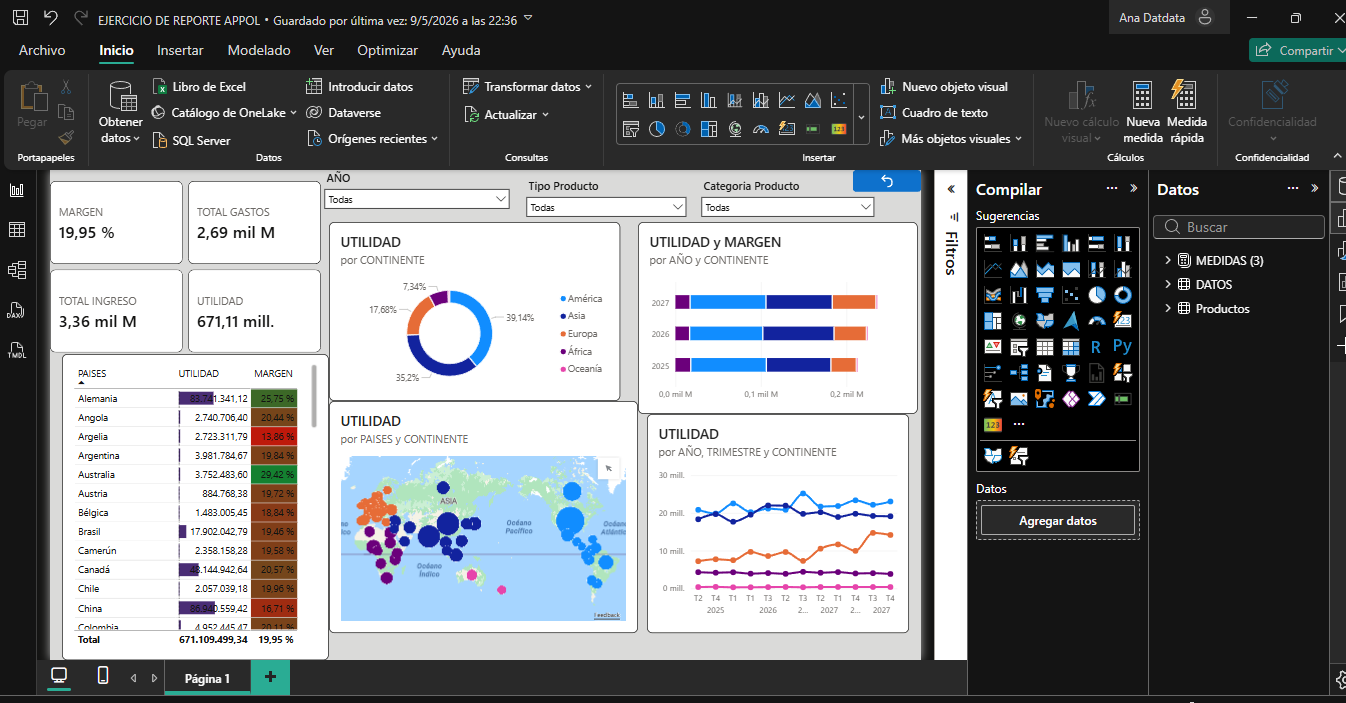This screenshot has height=703, width=1346.
Task: Click the Compartir button
Action: 1297,50
